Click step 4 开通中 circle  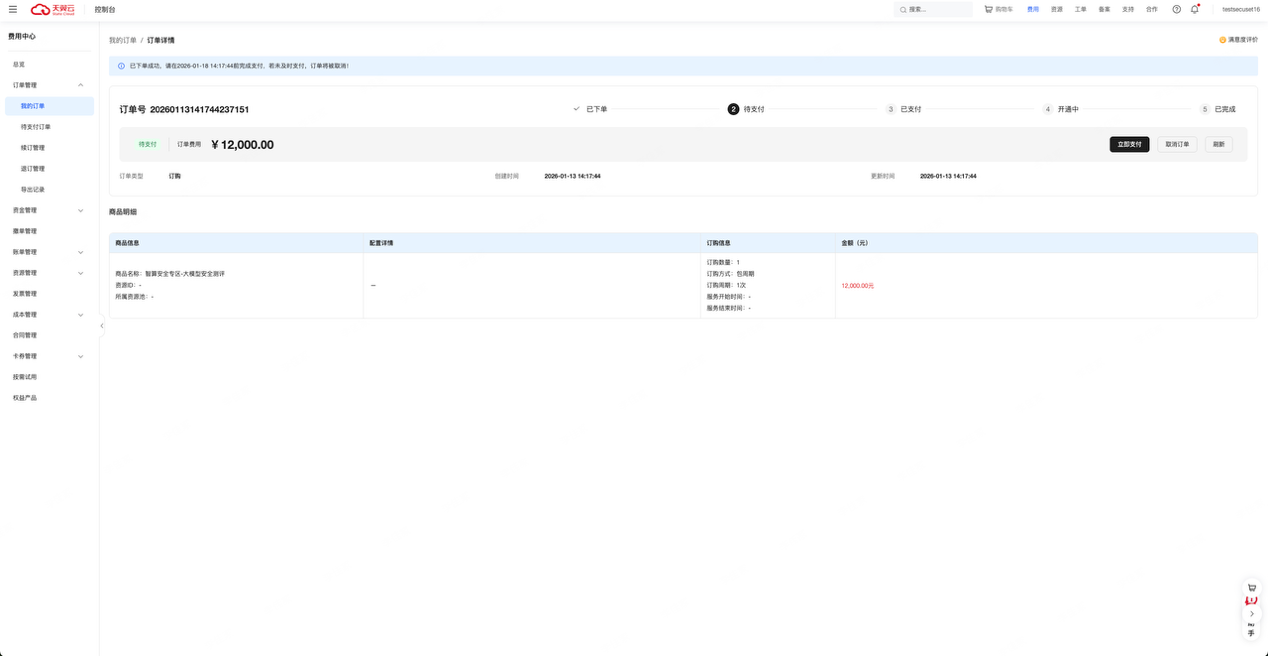tap(1047, 109)
